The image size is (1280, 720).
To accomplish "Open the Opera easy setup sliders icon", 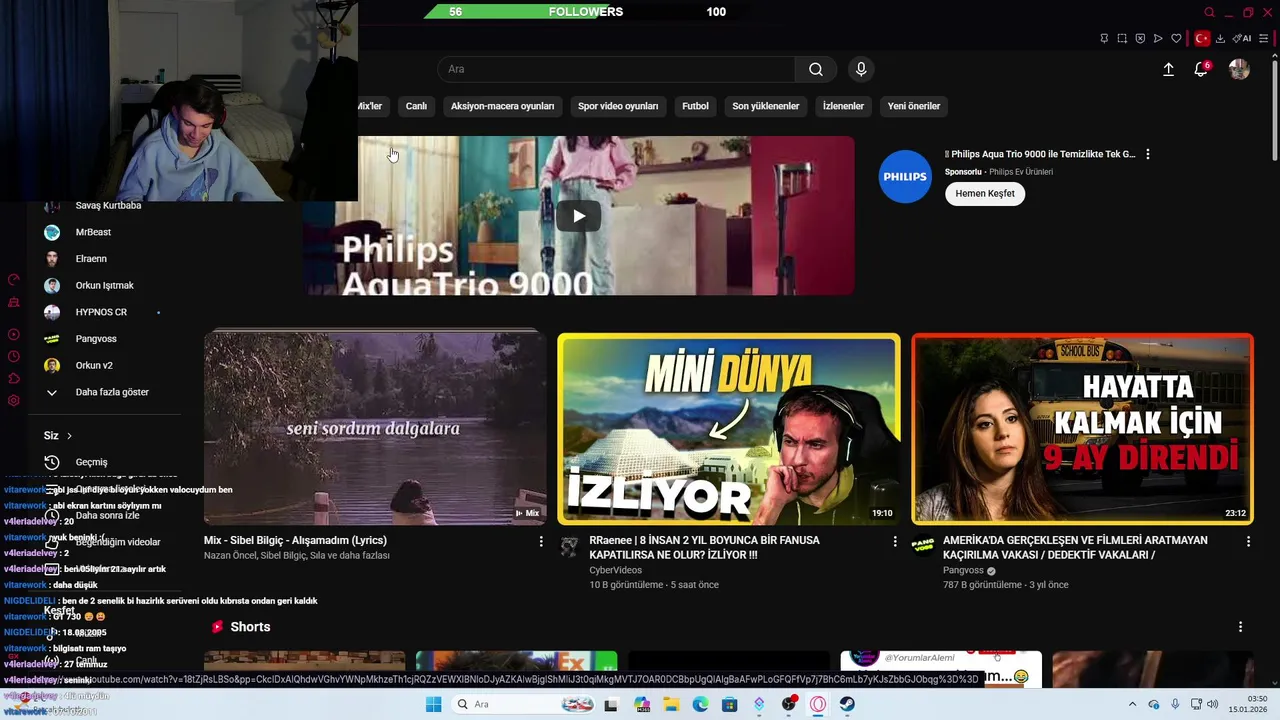I will coord(1265,39).
